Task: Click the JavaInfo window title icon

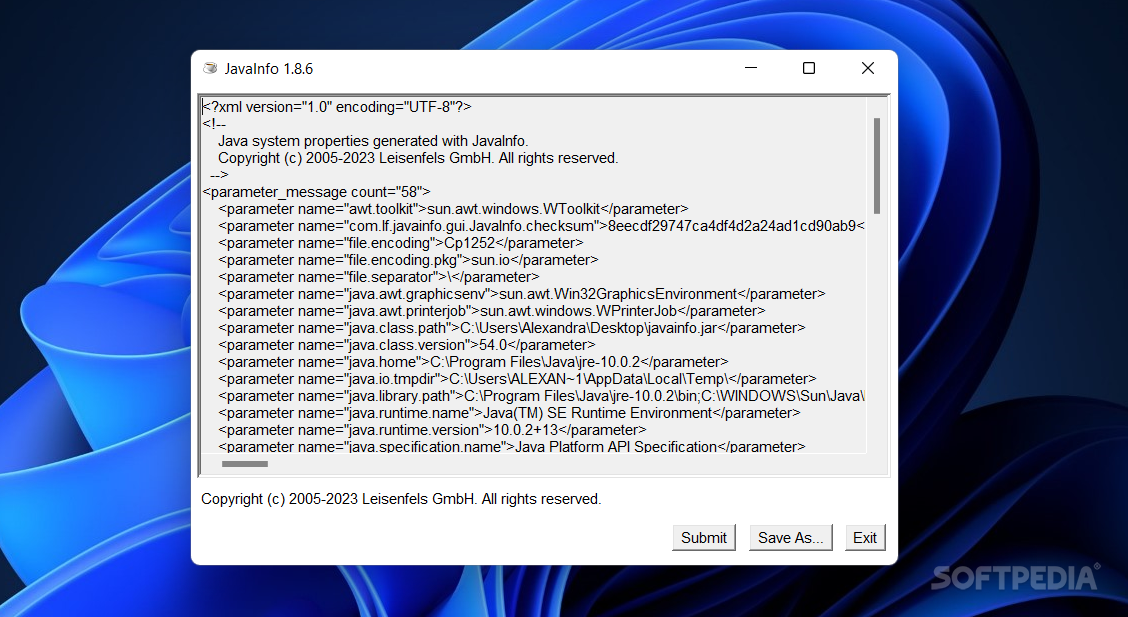Action: [x=210, y=68]
